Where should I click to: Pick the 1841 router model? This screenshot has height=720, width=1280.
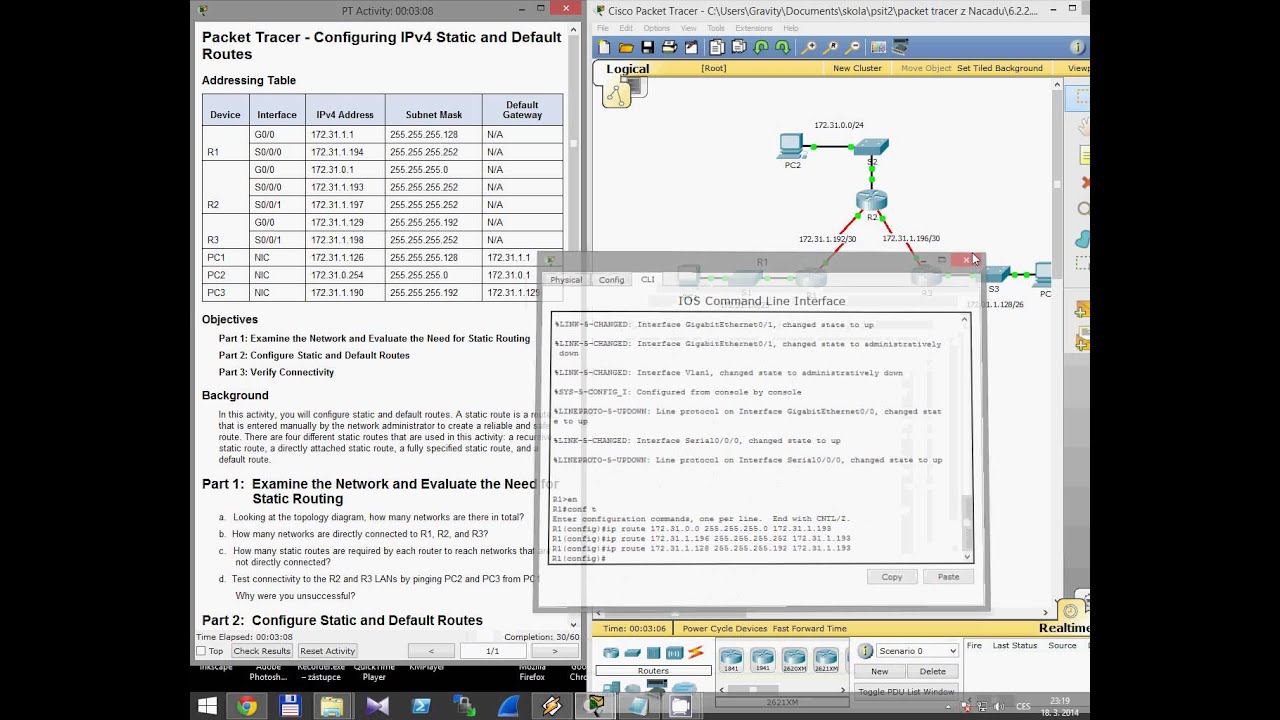[731, 660]
